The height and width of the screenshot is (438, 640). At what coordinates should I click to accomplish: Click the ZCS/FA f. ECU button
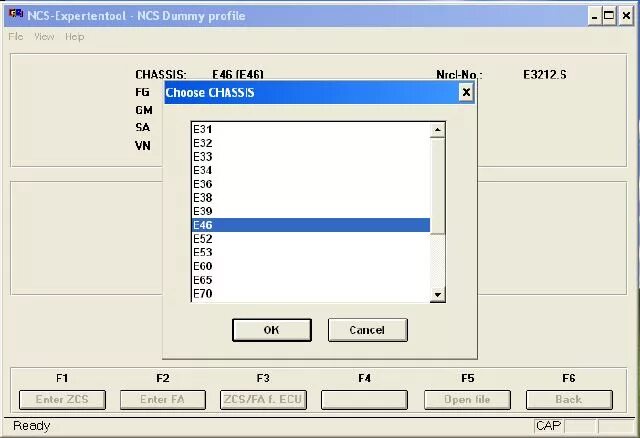(263, 400)
